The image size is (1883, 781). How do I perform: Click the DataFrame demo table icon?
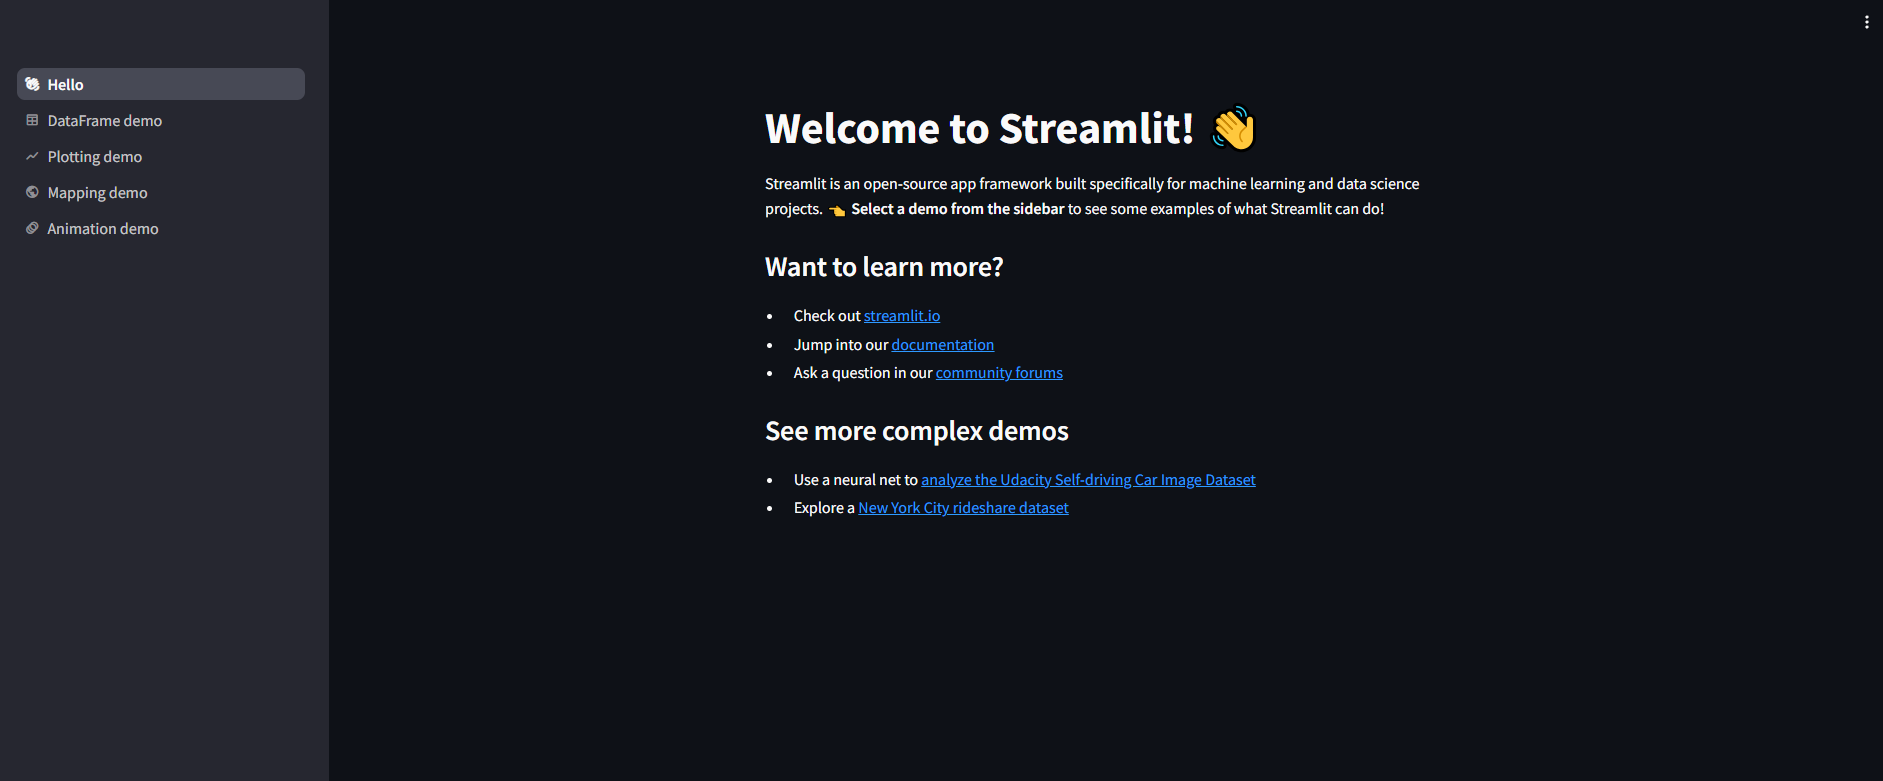pyautogui.click(x=32, y=120)
